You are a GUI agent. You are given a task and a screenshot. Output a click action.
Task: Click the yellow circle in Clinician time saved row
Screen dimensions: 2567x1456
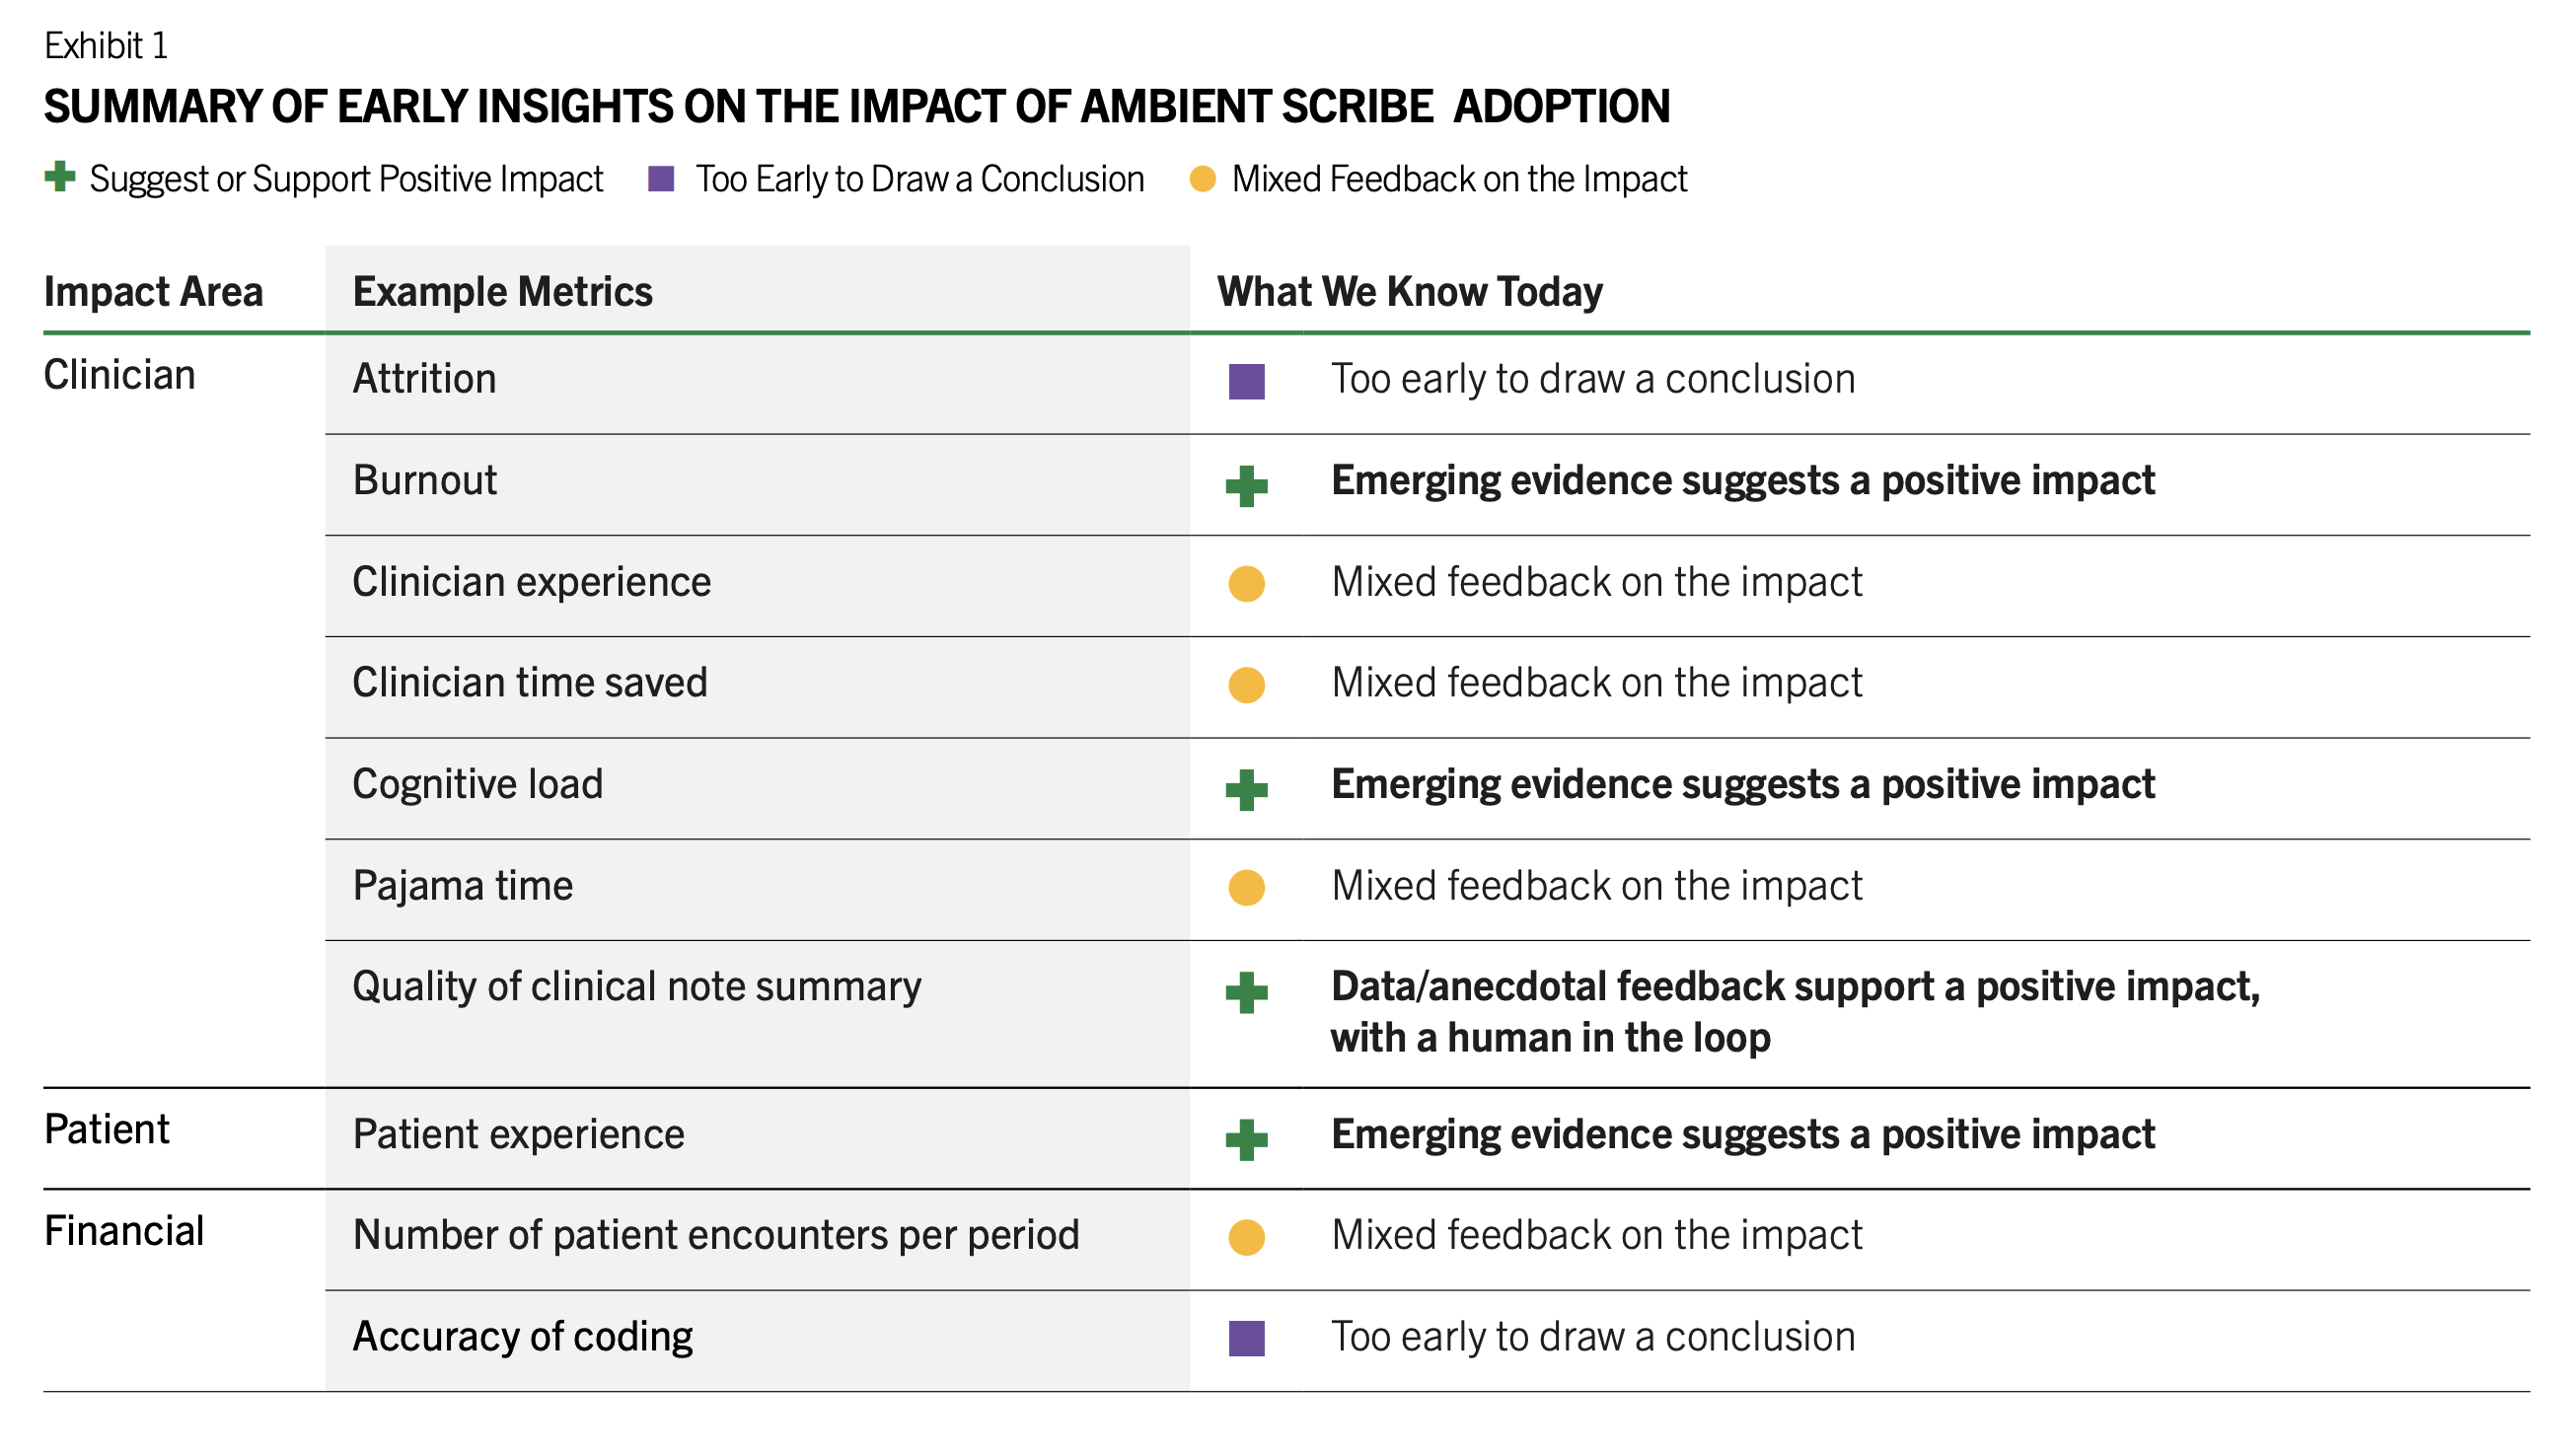pos(1246,685)
